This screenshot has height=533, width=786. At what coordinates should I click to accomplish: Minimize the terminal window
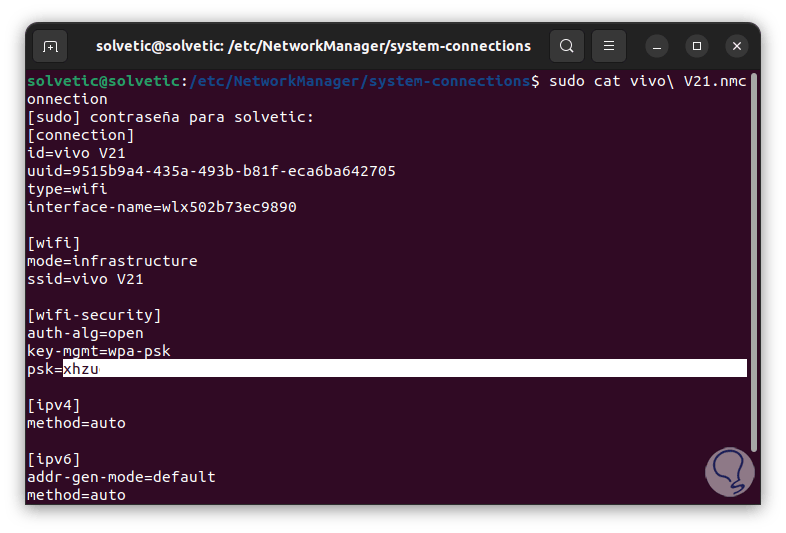[657, 46]
